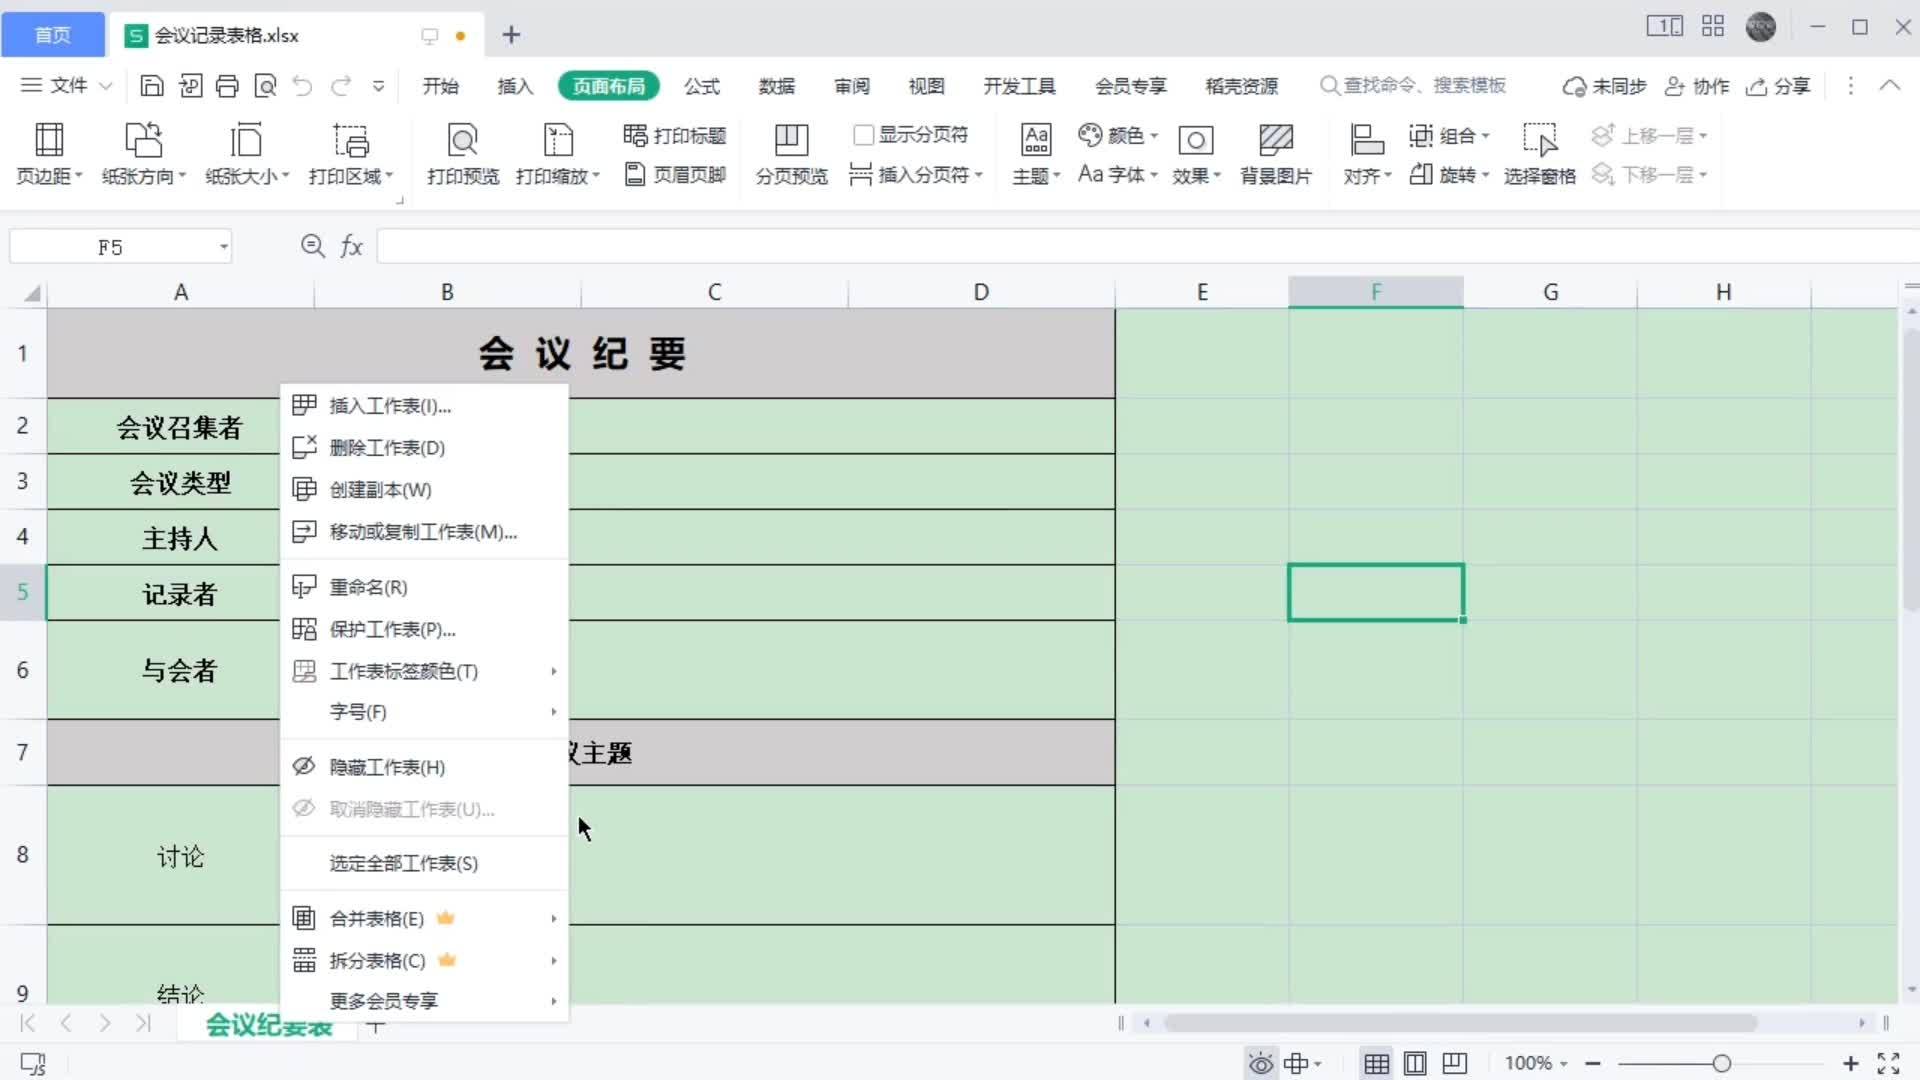
Task: Open Print Preview (打印预览)
Action: 462,154
